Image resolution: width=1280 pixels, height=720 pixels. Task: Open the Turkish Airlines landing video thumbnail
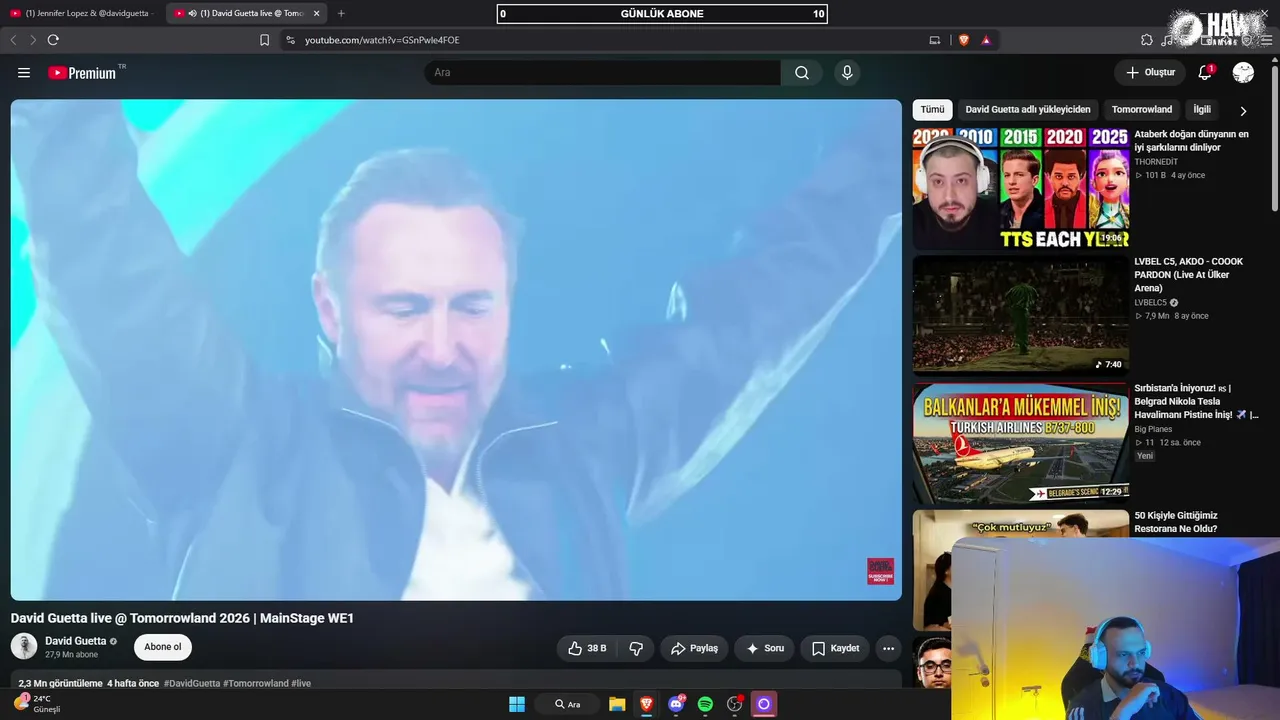1021,443
